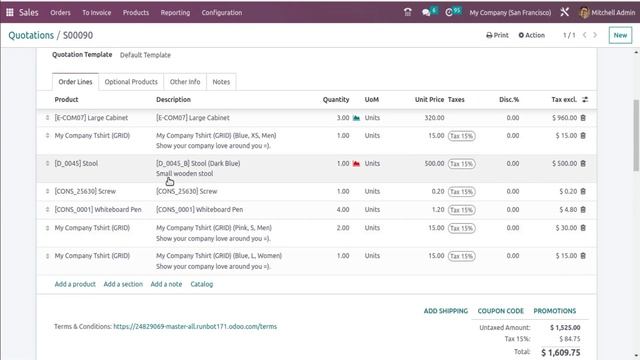Click the Quotation Template field
This screenshot has width=640, height=360.
point(145,55)
